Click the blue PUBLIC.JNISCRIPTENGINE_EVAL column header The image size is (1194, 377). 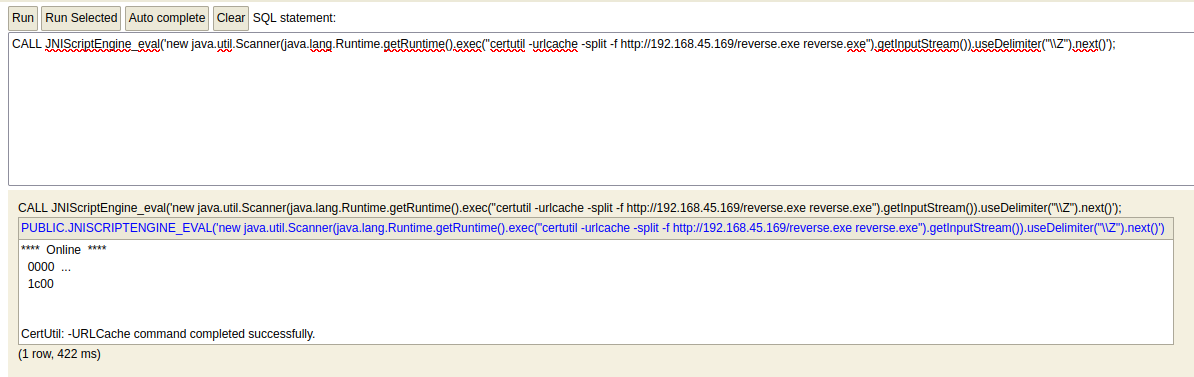click(592, 228)
